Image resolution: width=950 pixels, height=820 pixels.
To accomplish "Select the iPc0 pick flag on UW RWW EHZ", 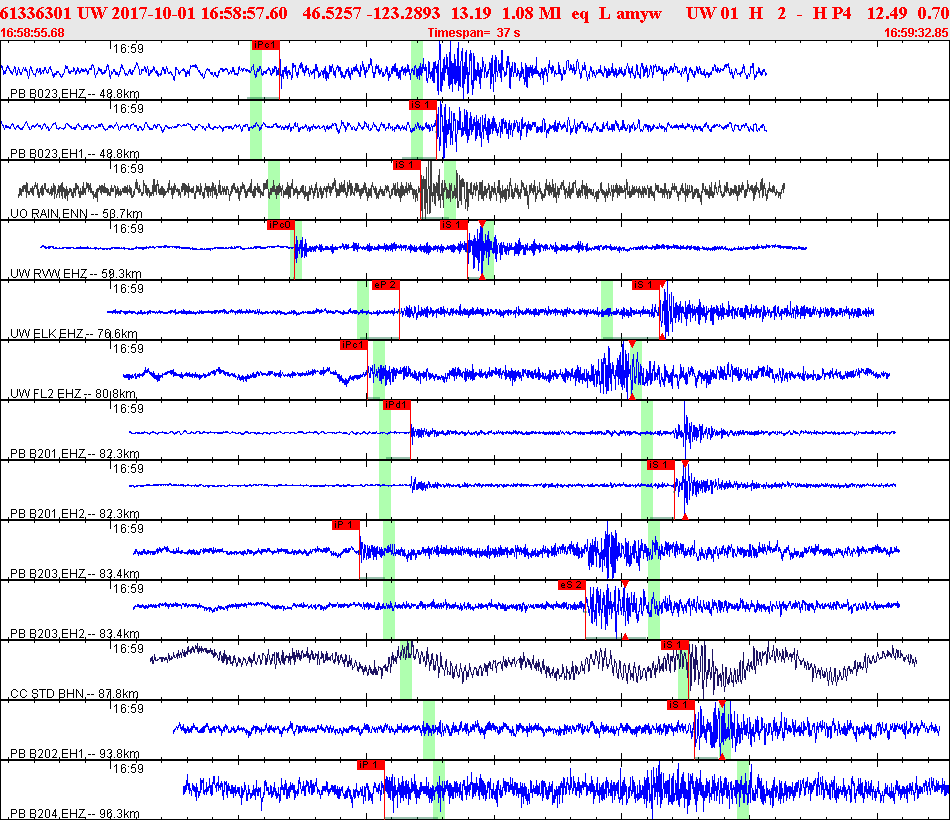I will click(x=281, y=225).
